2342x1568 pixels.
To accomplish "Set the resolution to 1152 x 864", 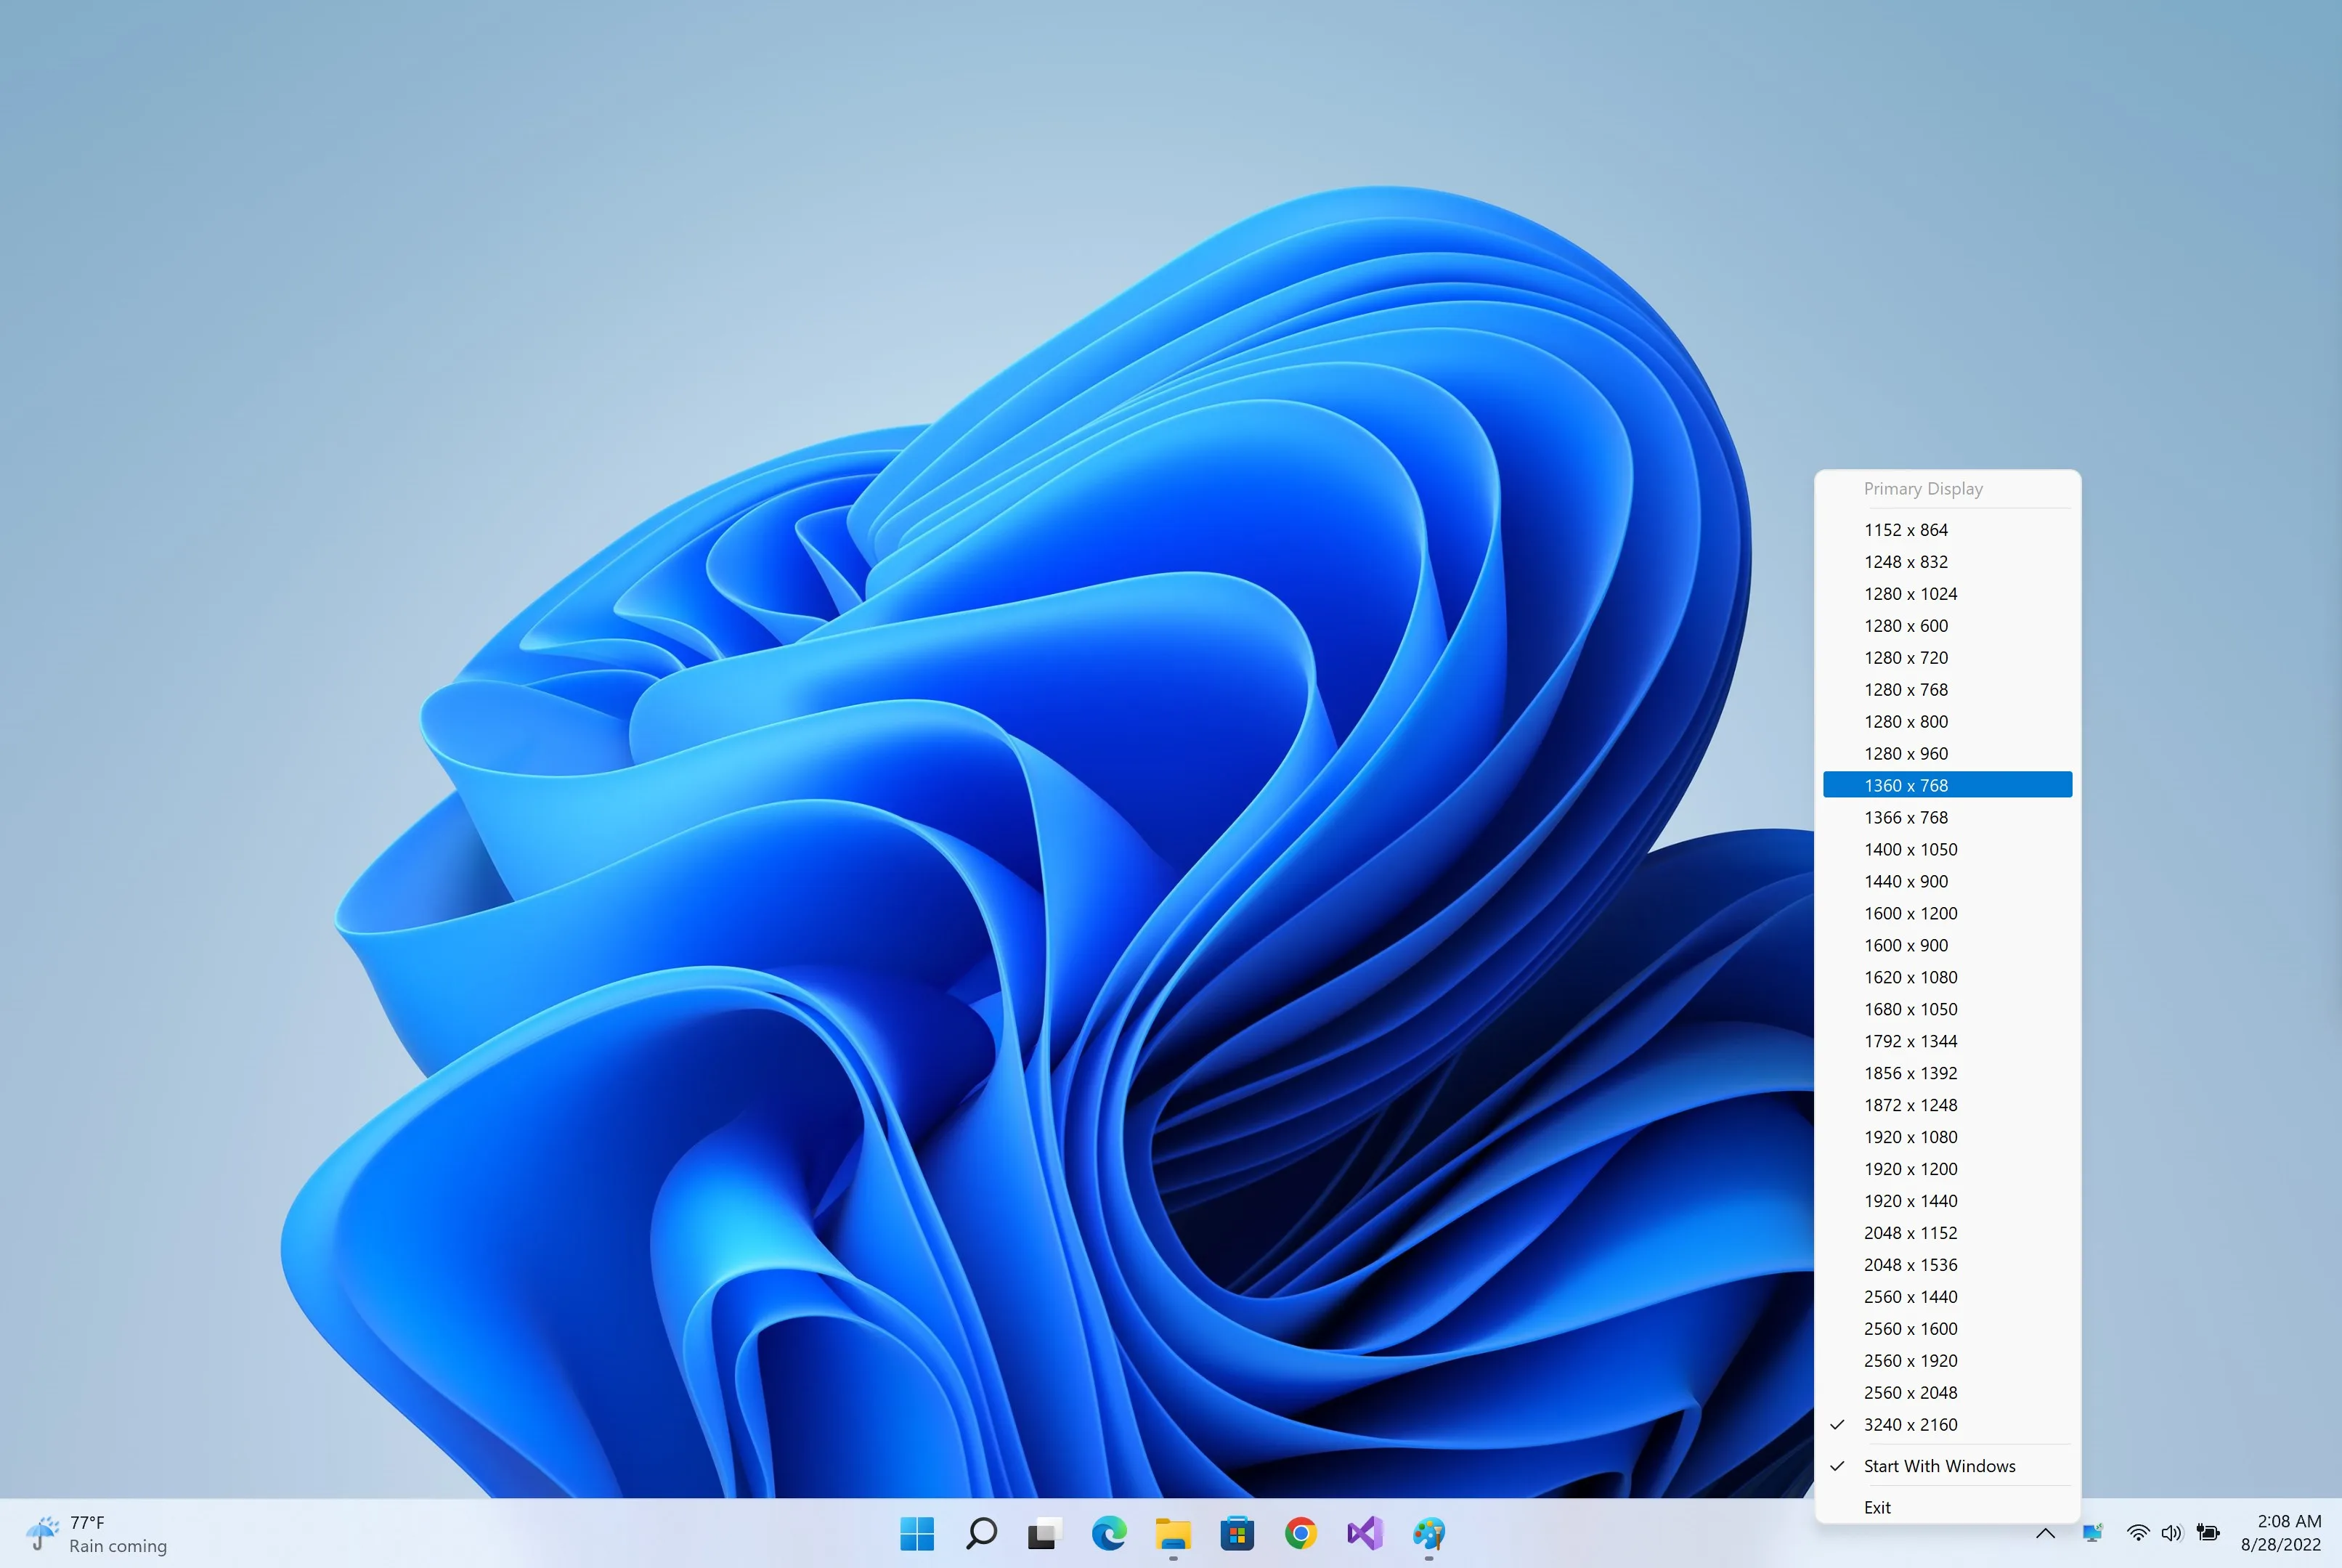I will (1948, 530).
